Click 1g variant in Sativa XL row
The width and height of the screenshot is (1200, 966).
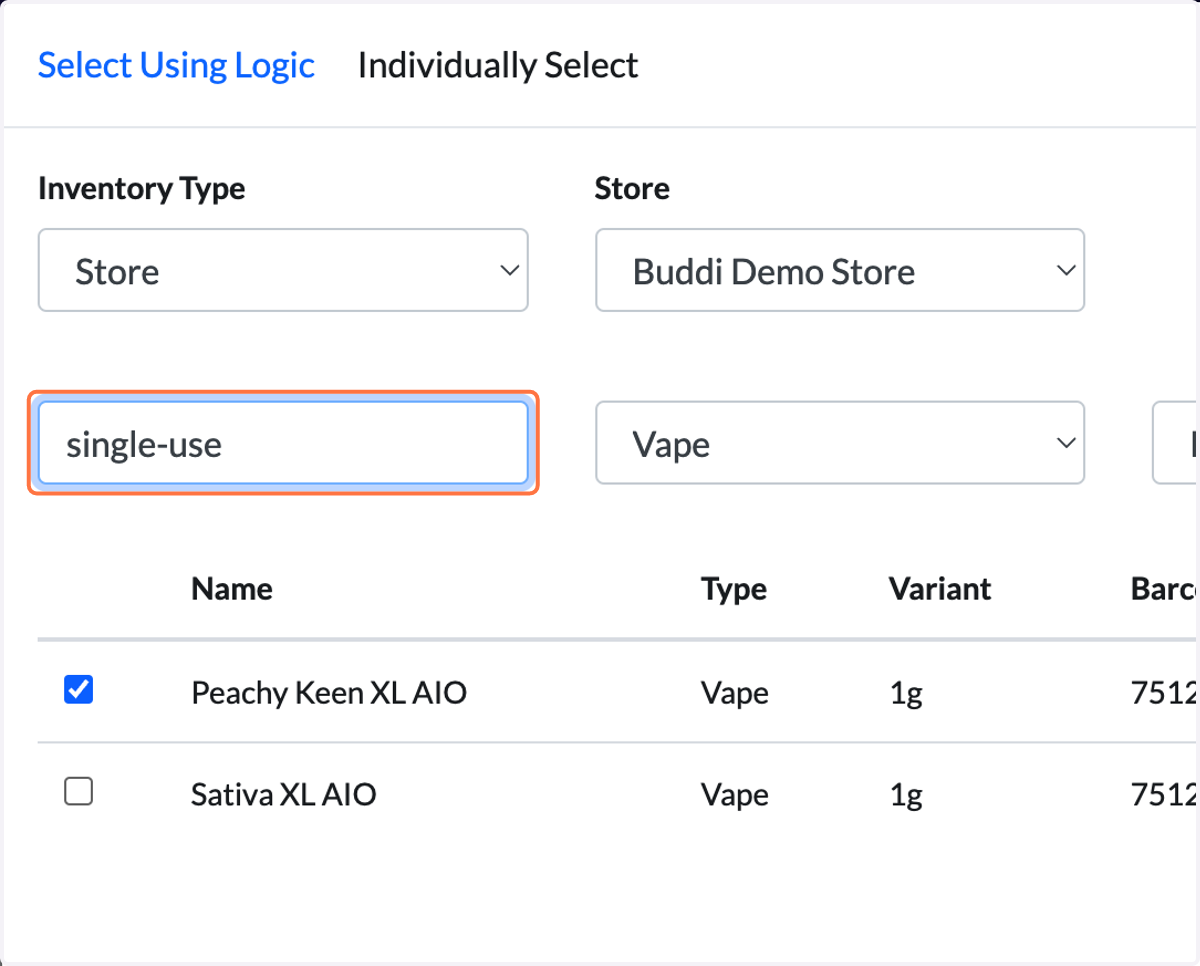click(x=906, y=796)
